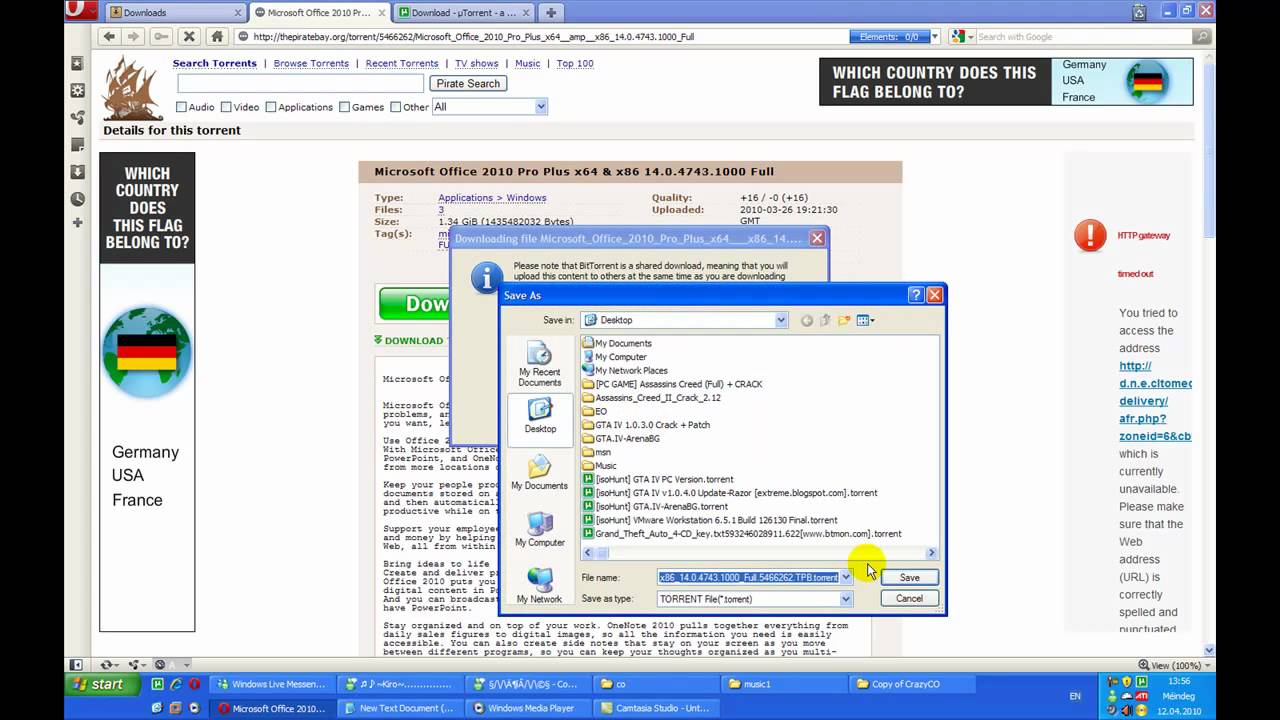
Task: Open the View zoom (100%) dropdown
Action: [1205, 665]
